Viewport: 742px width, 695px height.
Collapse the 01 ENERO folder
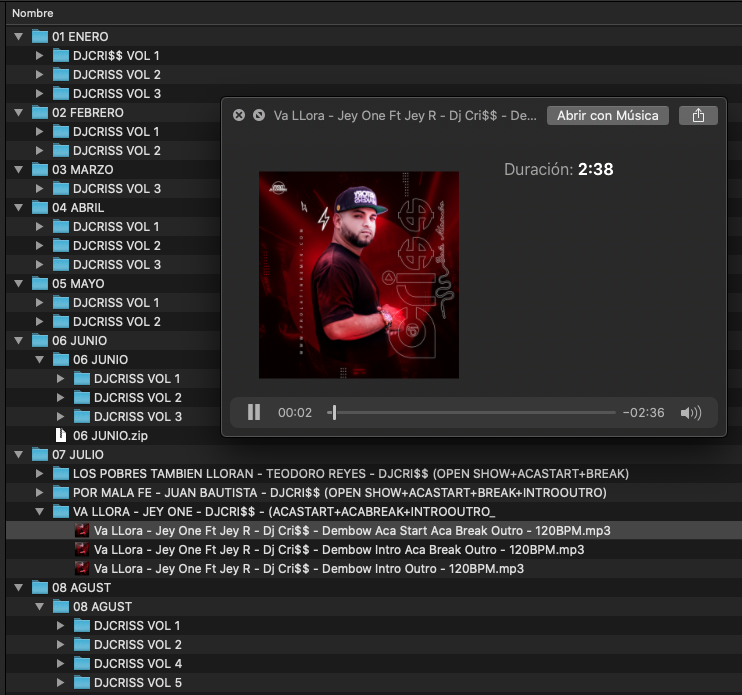(x=19, y=37)
